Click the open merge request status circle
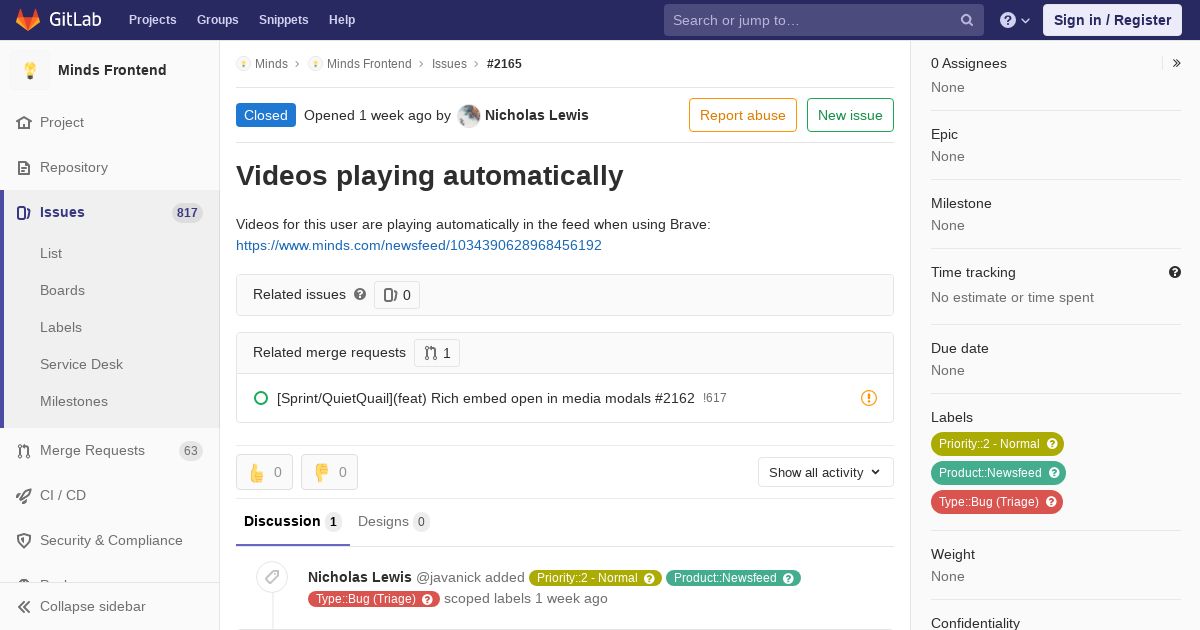This screenshot has height=630, width=1200. (261, 398)
